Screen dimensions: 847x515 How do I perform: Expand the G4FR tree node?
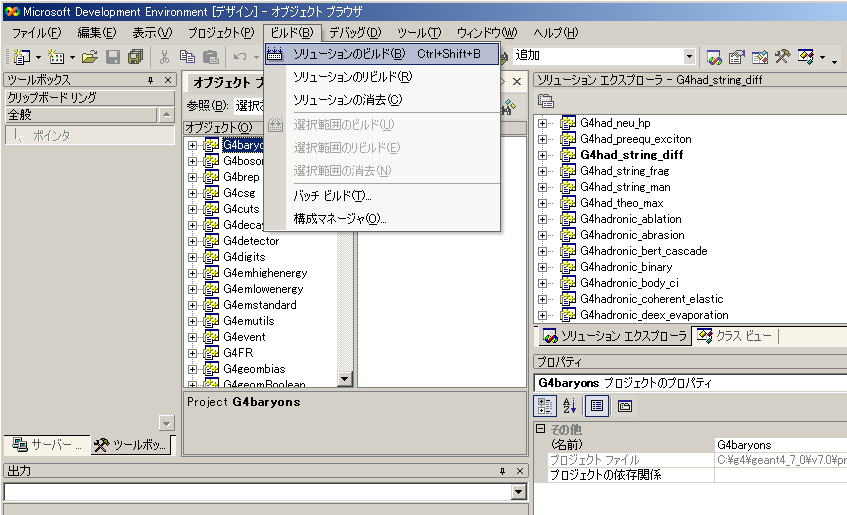(x=192, y=353)
